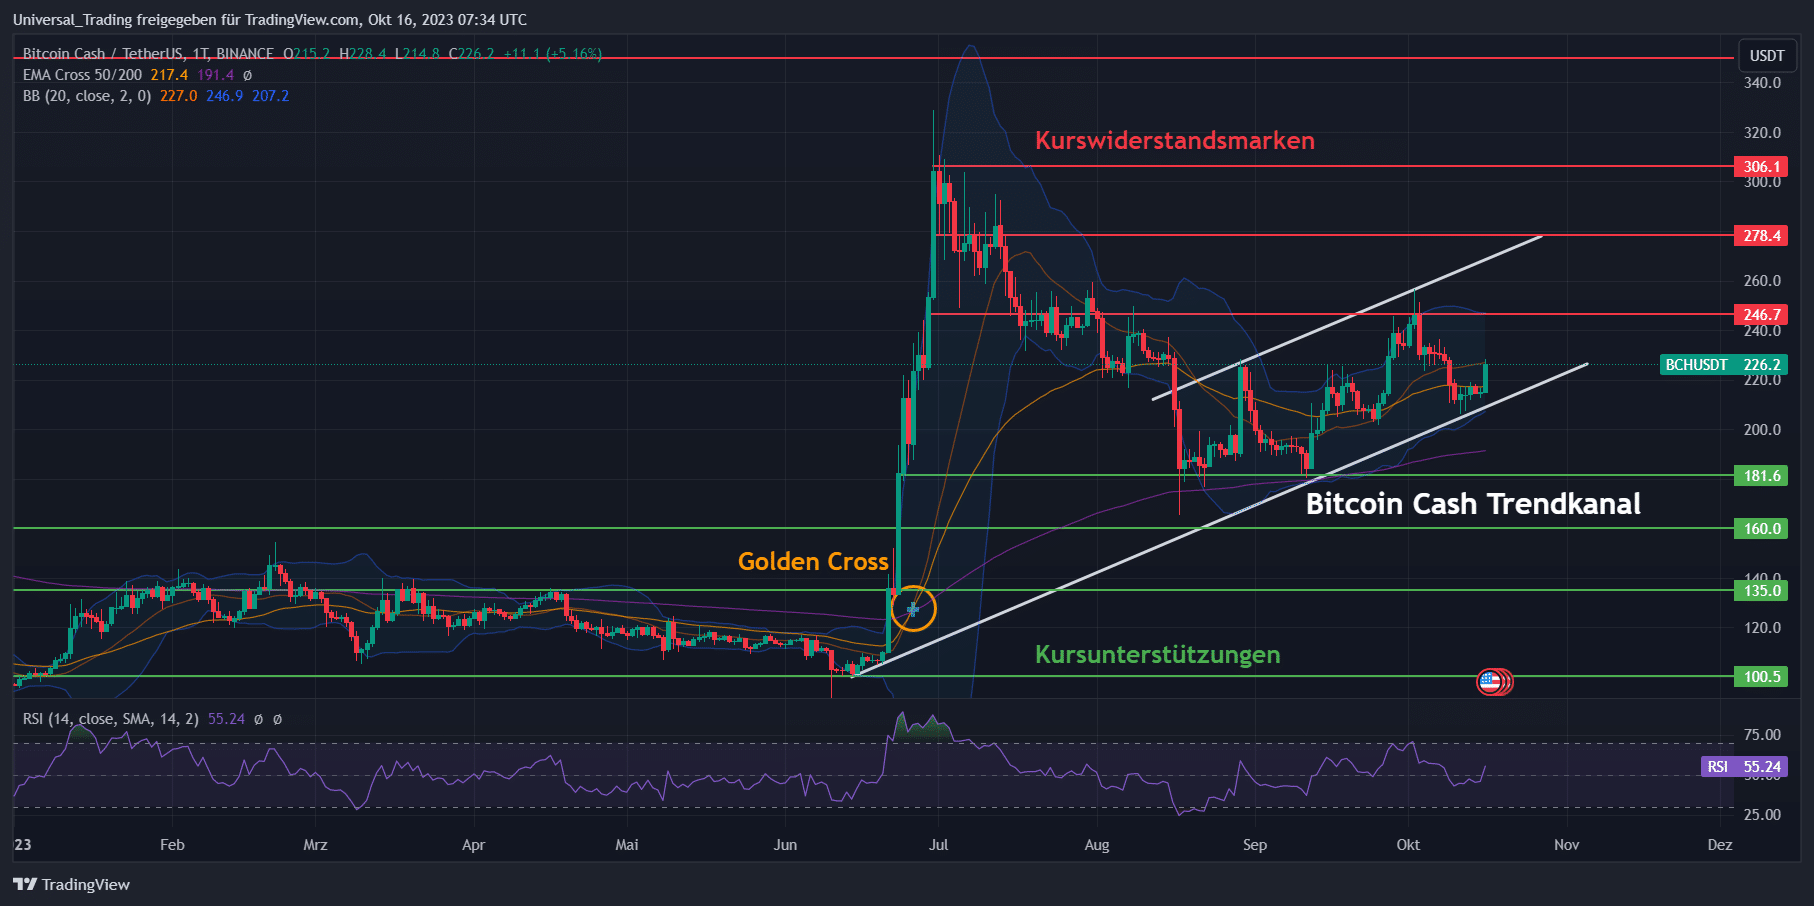Click the EMA value 217.4 in legend
This screenshot has height=906, width=1814.
[169, 75]
